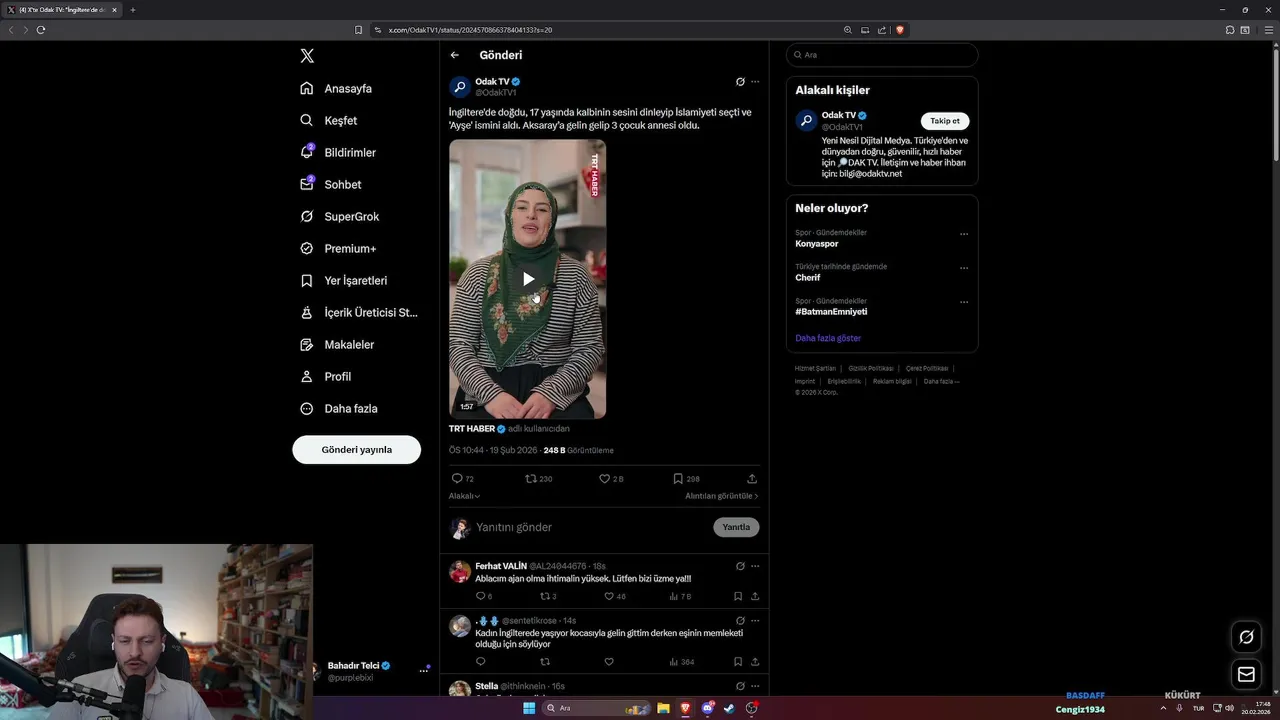Open more options on Odak TV post

(x=755, y=82)
